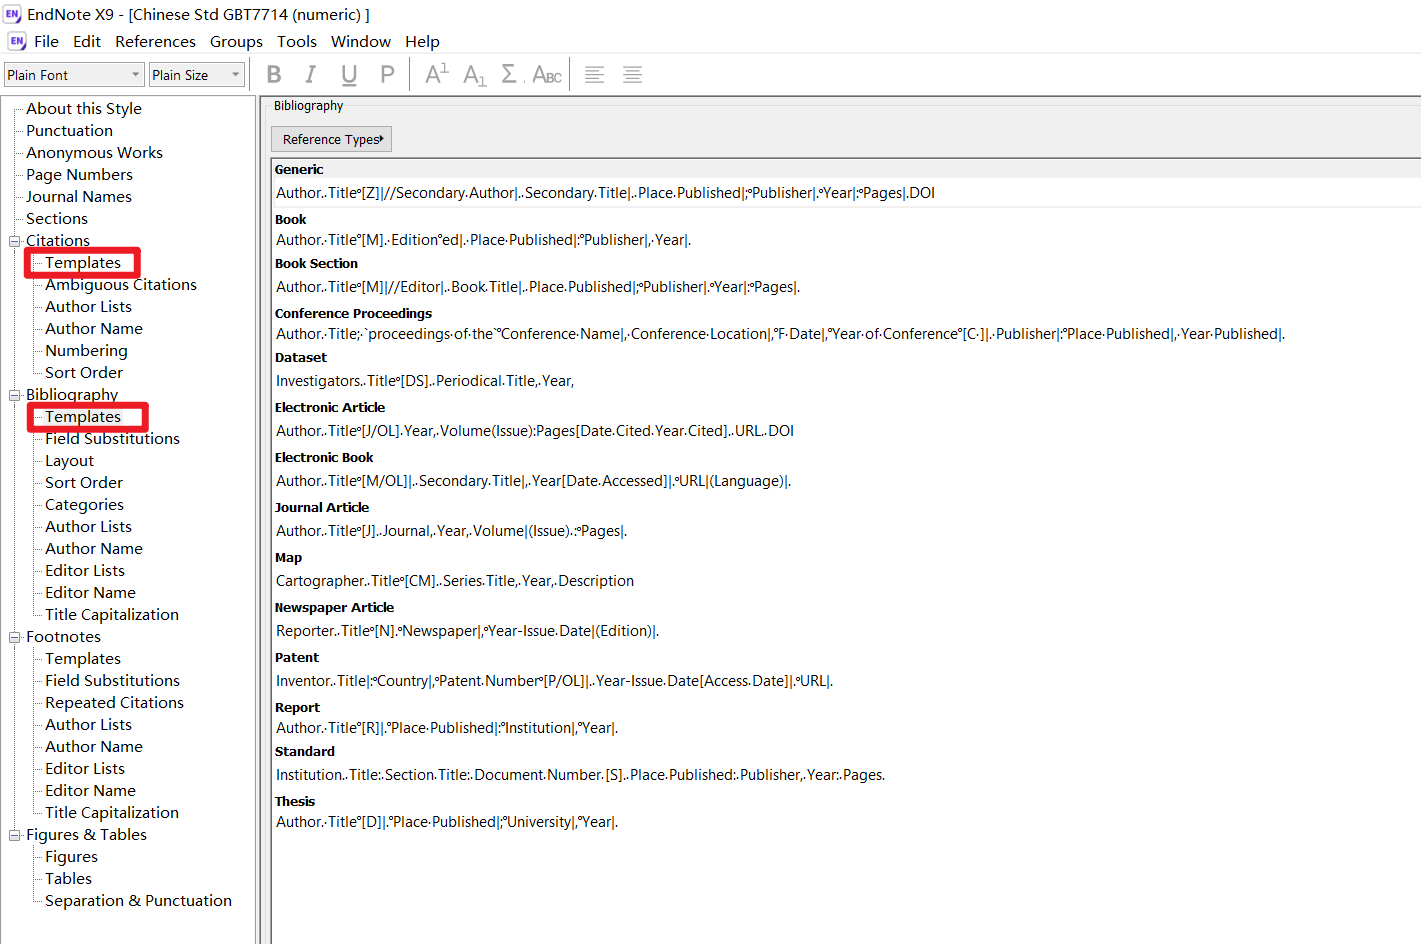
Task: Apply Superscript formatting
Action: point(437,74)
